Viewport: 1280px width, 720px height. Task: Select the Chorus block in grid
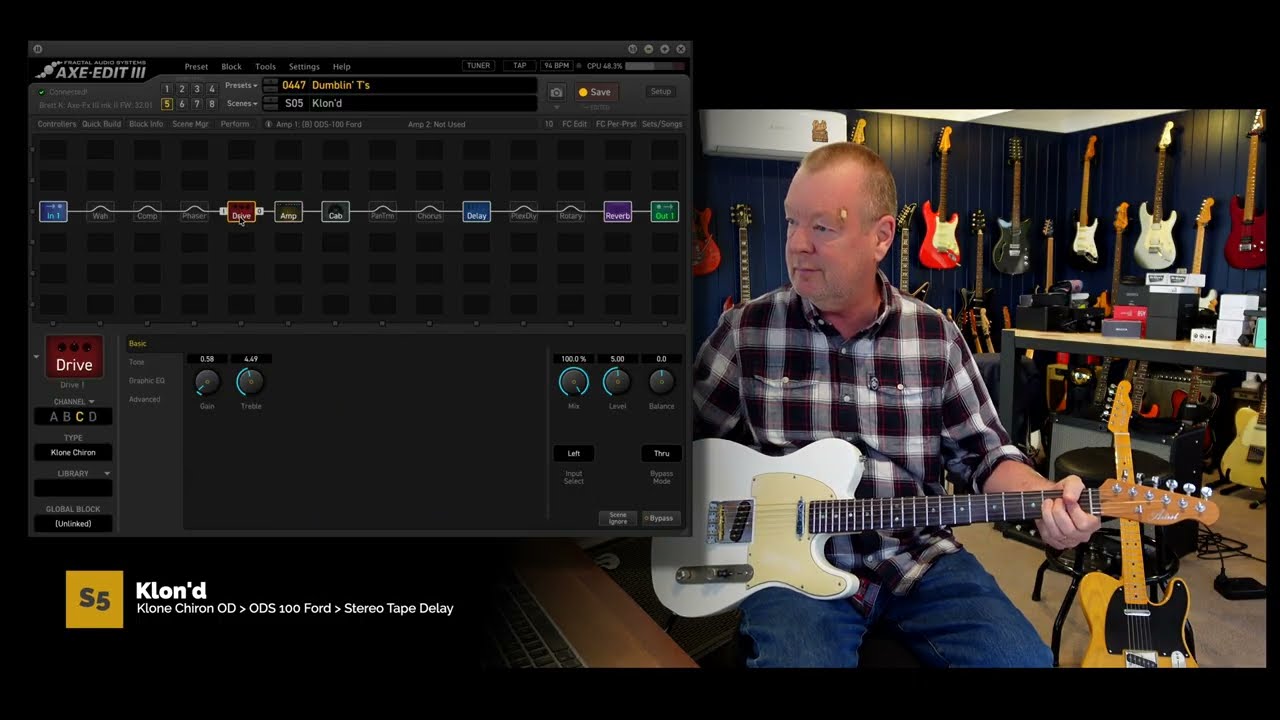[429, 212]
